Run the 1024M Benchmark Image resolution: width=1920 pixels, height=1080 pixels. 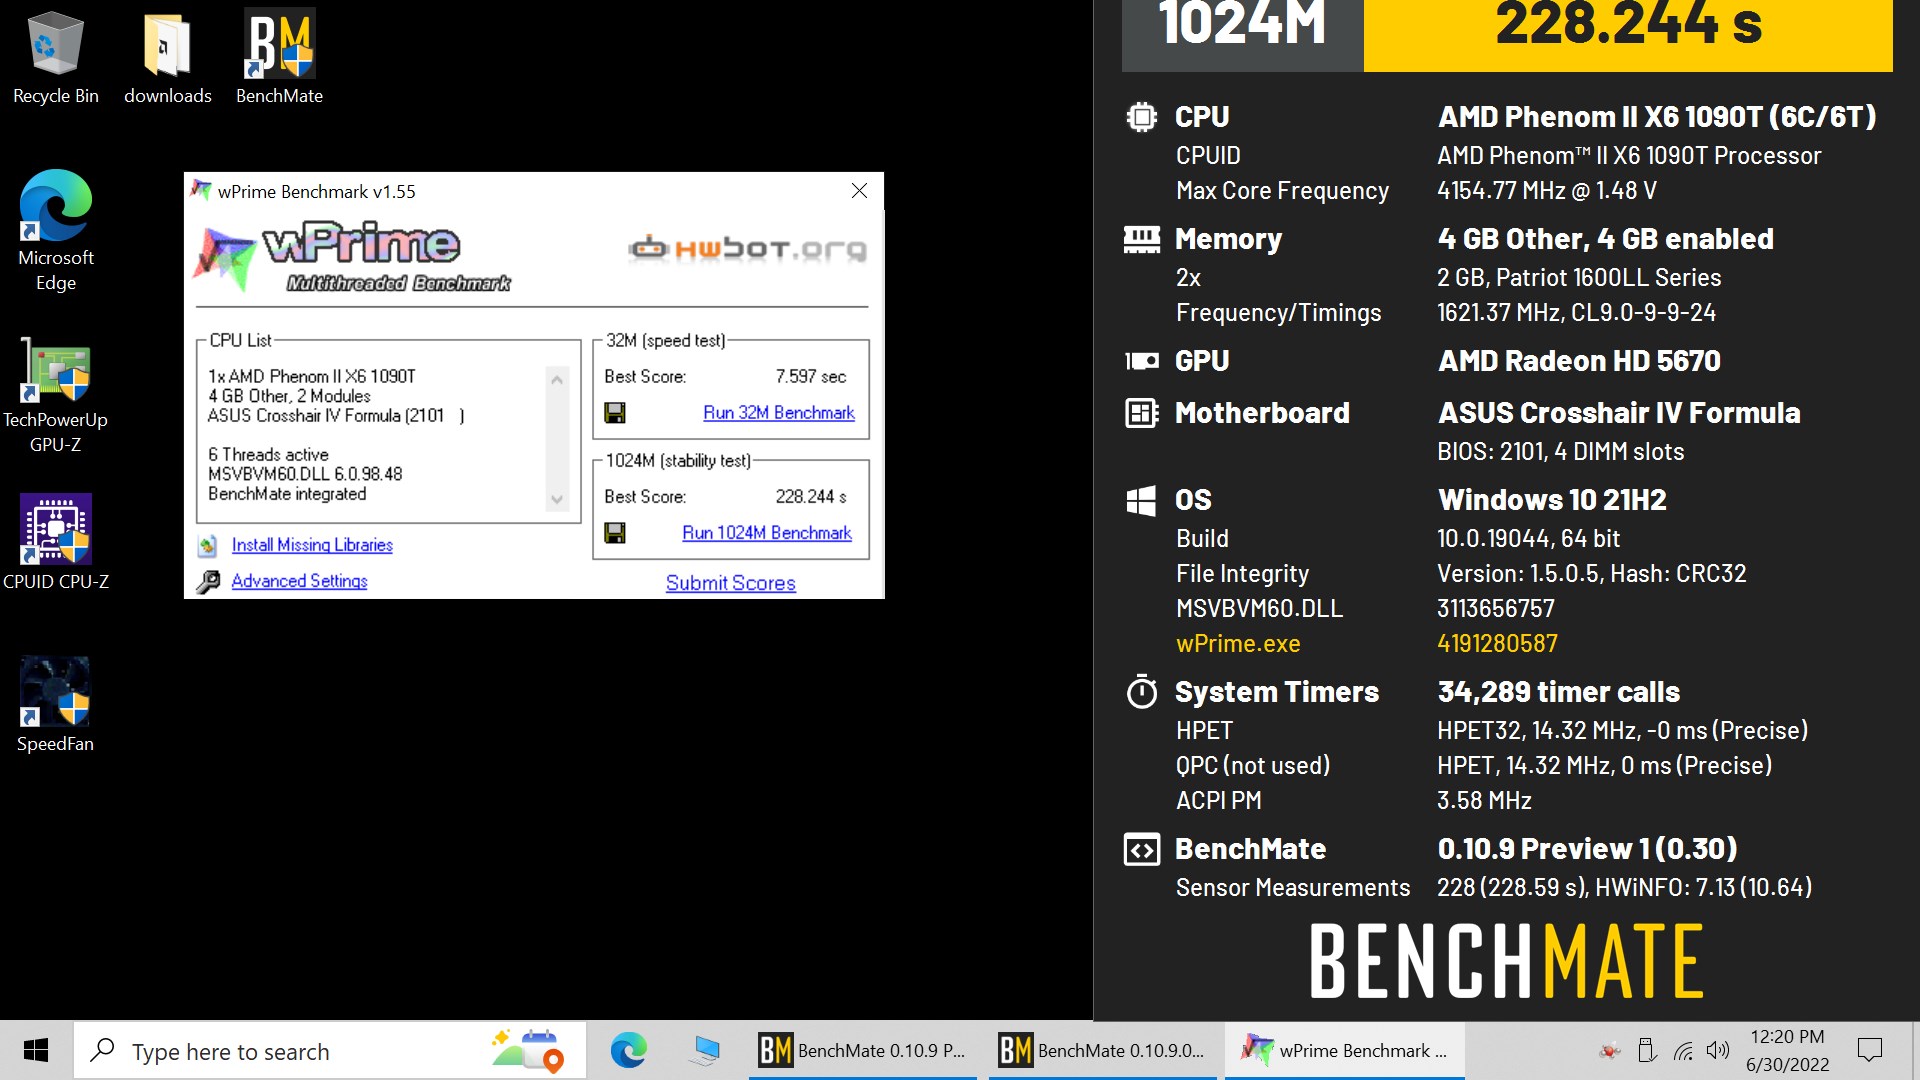coord(767,533)
